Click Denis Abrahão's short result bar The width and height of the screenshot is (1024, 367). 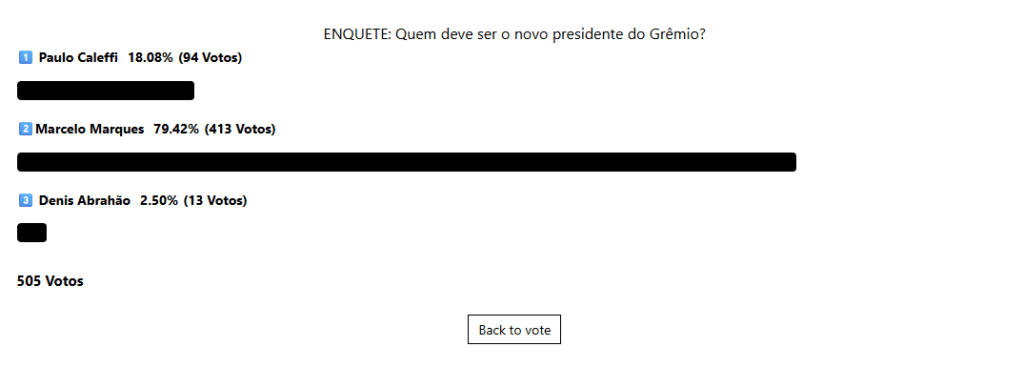32,232
